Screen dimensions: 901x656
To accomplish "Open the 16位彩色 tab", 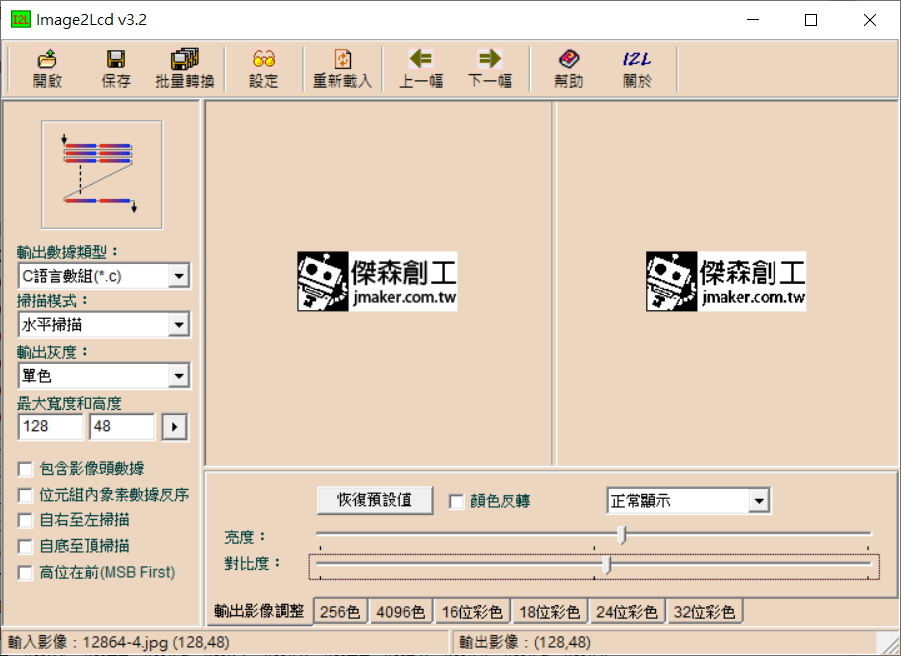I will click(x=472, y=612).
